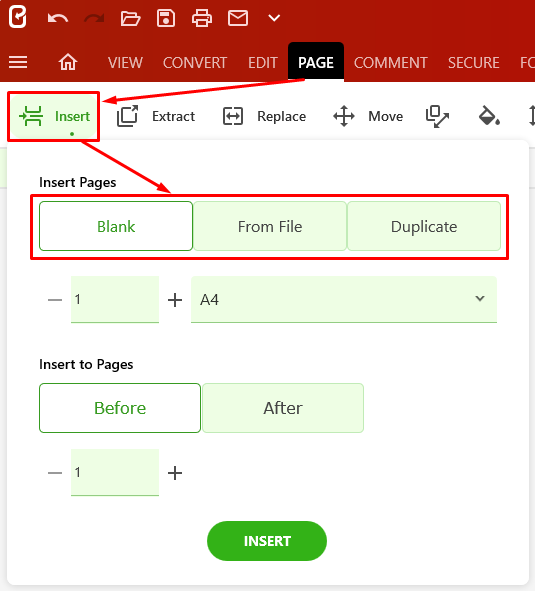Expand the quick access toolbar chevron
The image size is (535, 591).
click(274, 18)
